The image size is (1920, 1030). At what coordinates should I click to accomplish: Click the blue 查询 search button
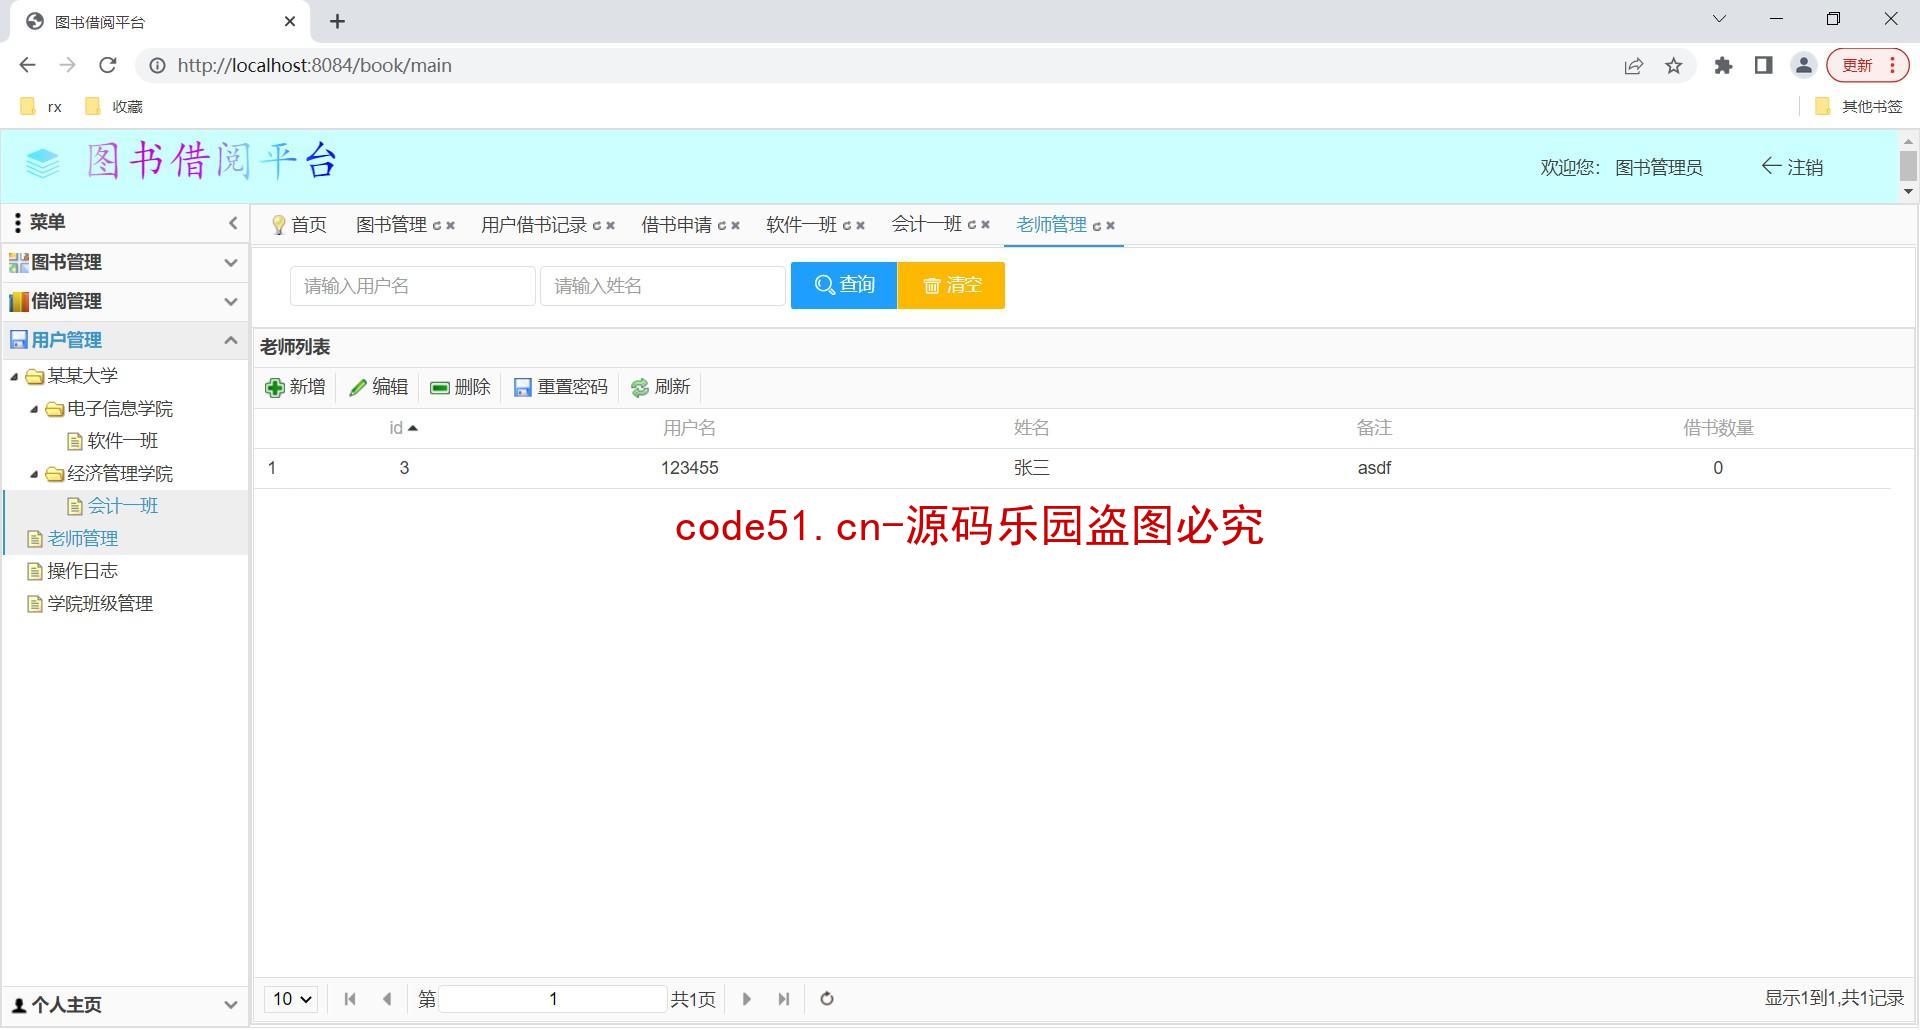click(x=844, y=286)
